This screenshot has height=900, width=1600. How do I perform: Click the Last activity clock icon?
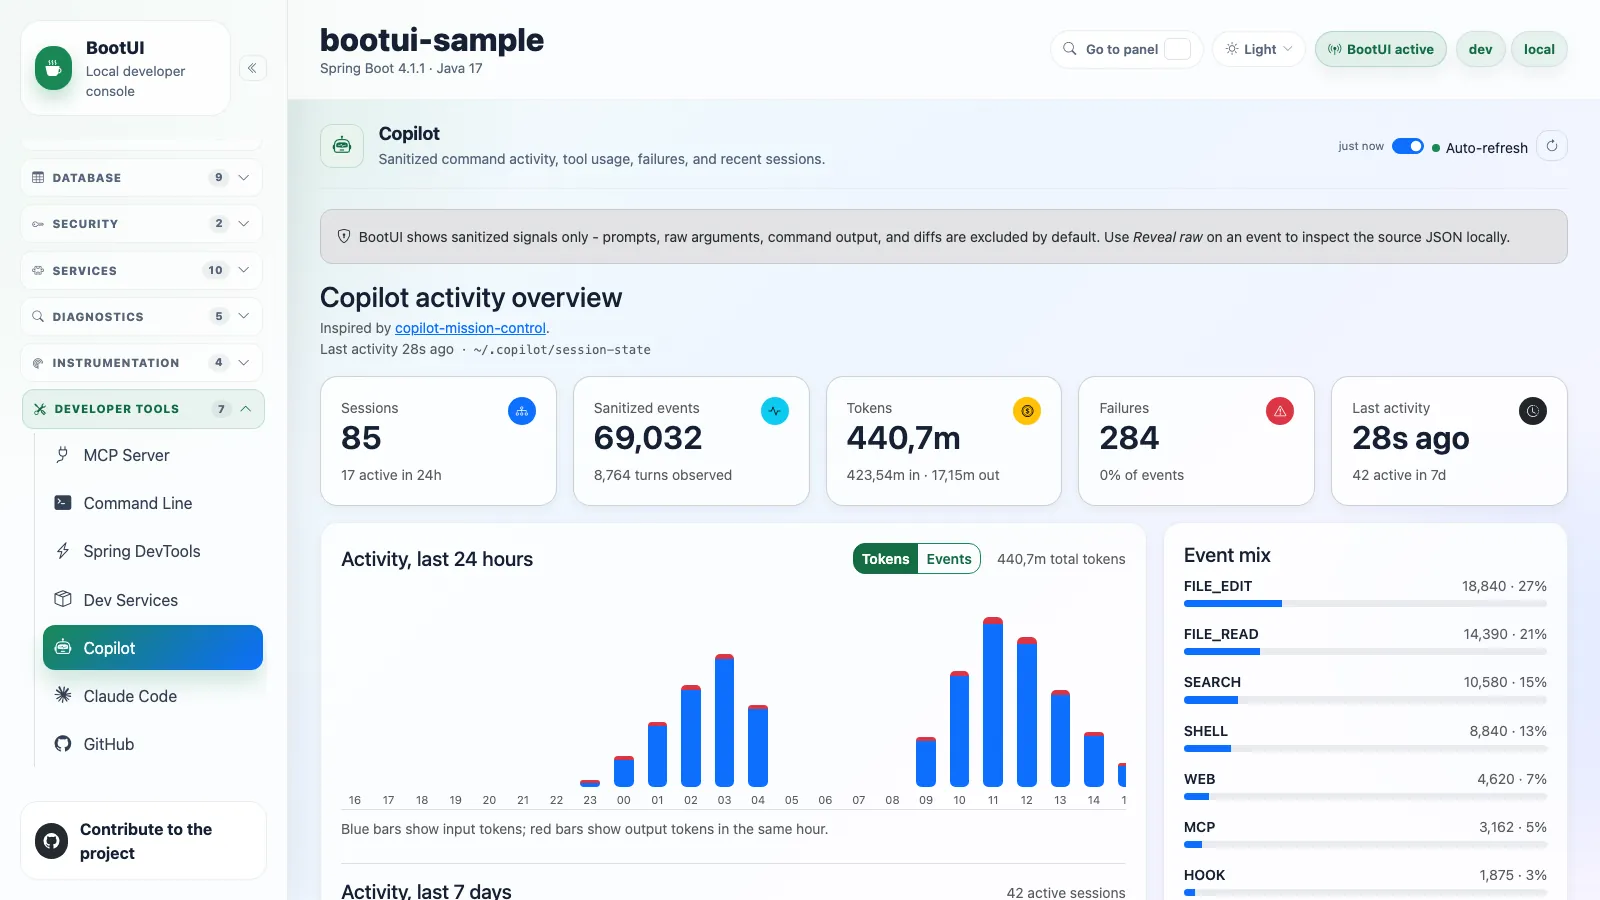[1533, 411]
